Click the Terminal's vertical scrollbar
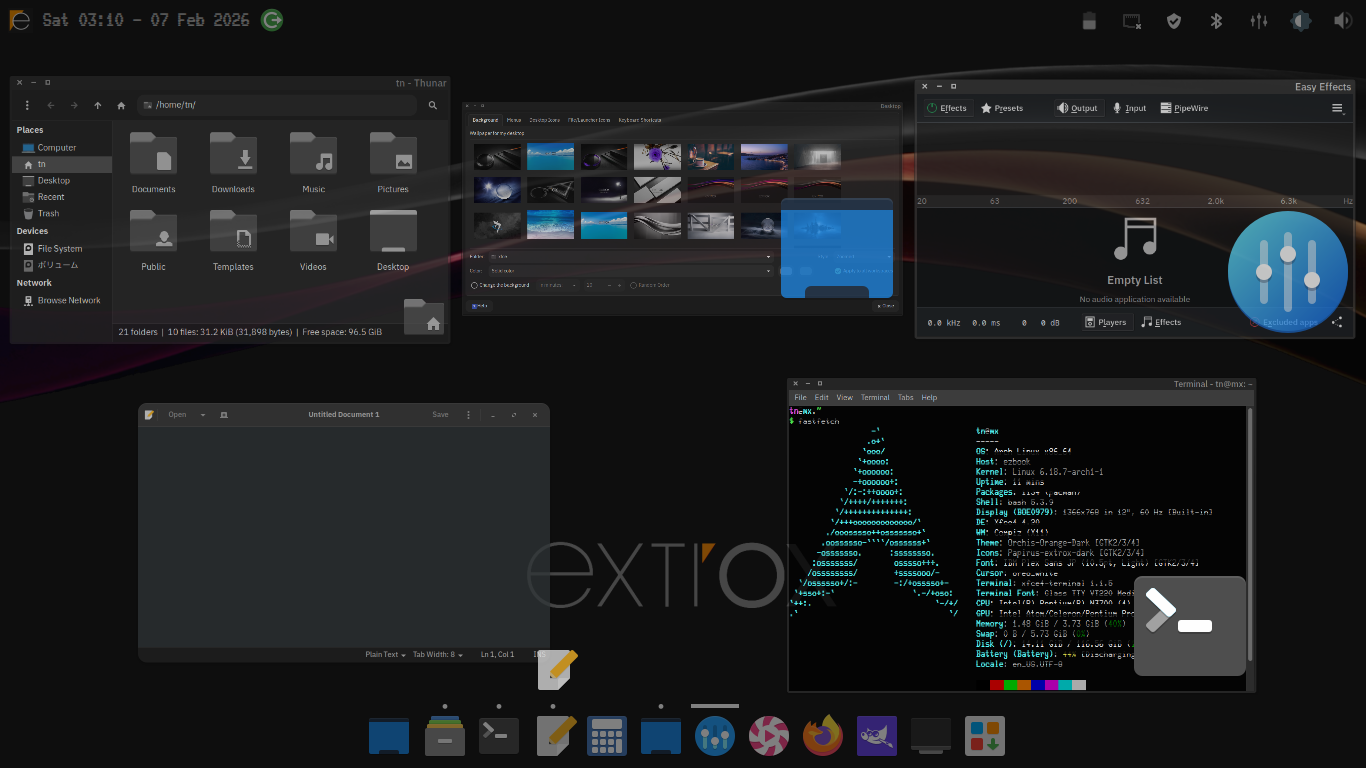 1249,533
